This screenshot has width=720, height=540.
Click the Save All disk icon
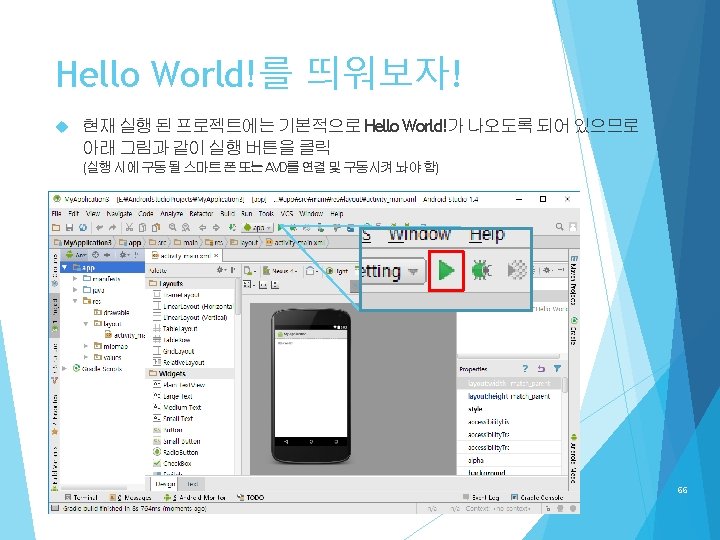point(69,227)
